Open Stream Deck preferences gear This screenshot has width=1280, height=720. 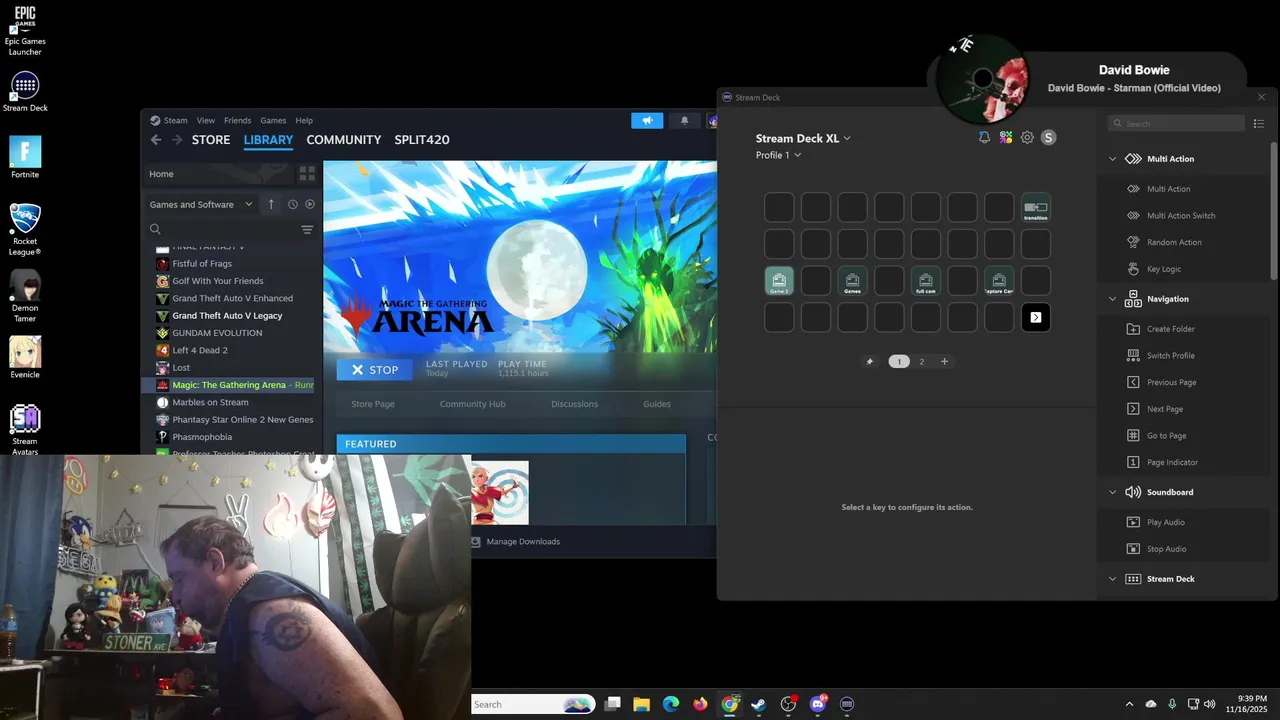coord(1027,138)
